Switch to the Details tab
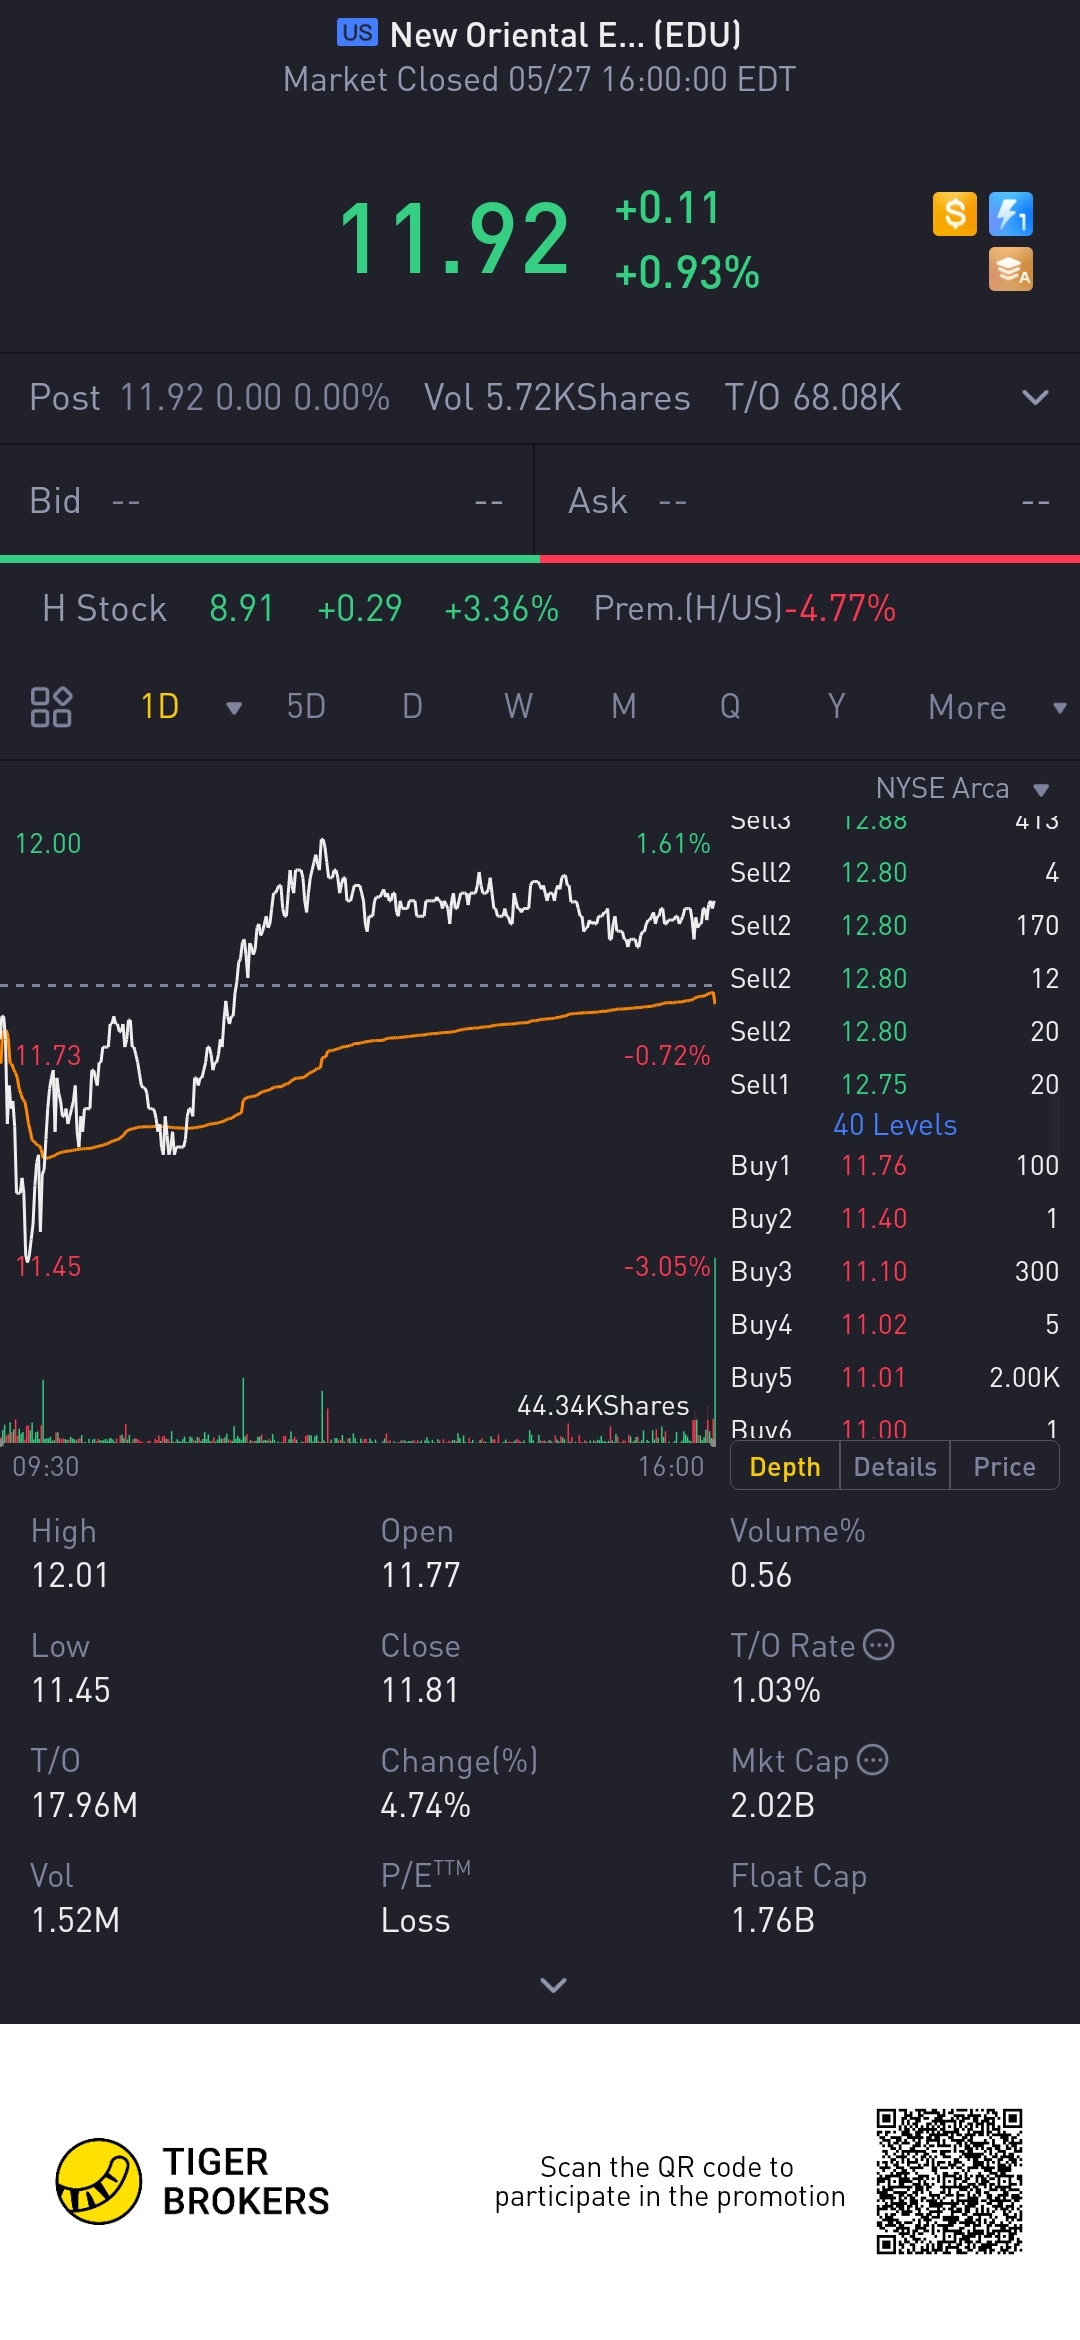 [x=895, y=1467]
